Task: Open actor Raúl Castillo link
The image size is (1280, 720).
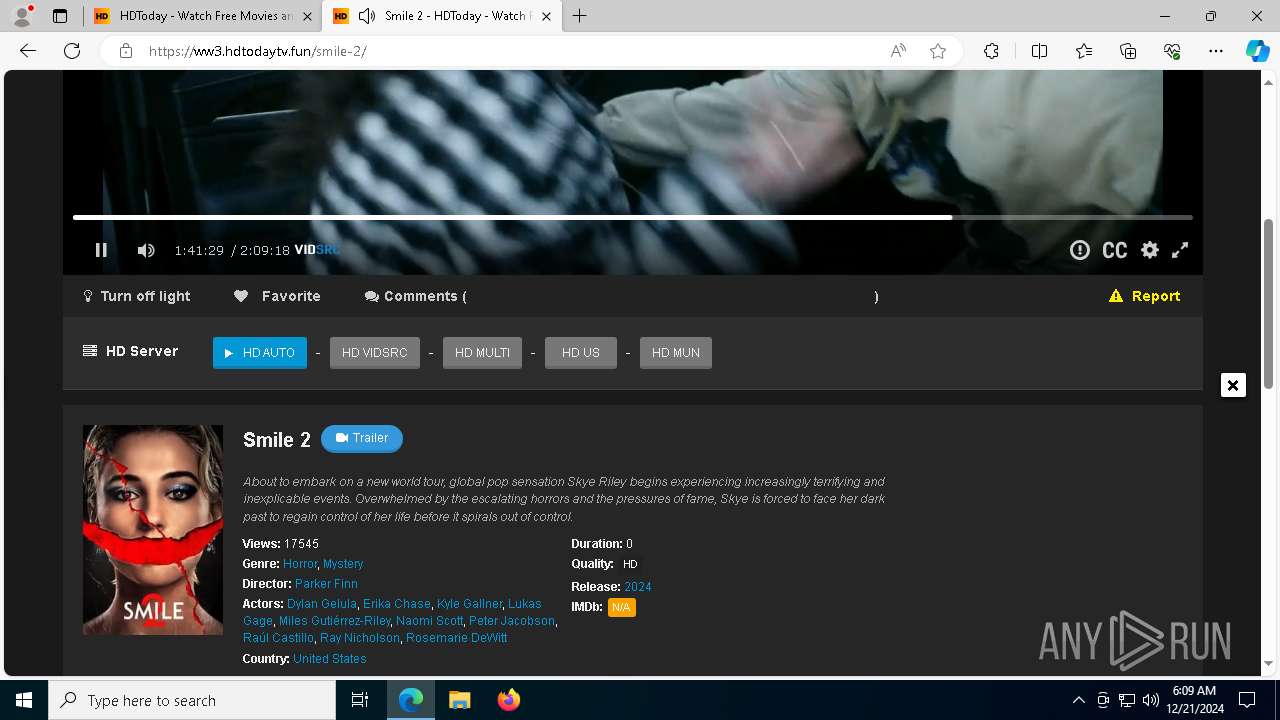Action: (278, 638)
